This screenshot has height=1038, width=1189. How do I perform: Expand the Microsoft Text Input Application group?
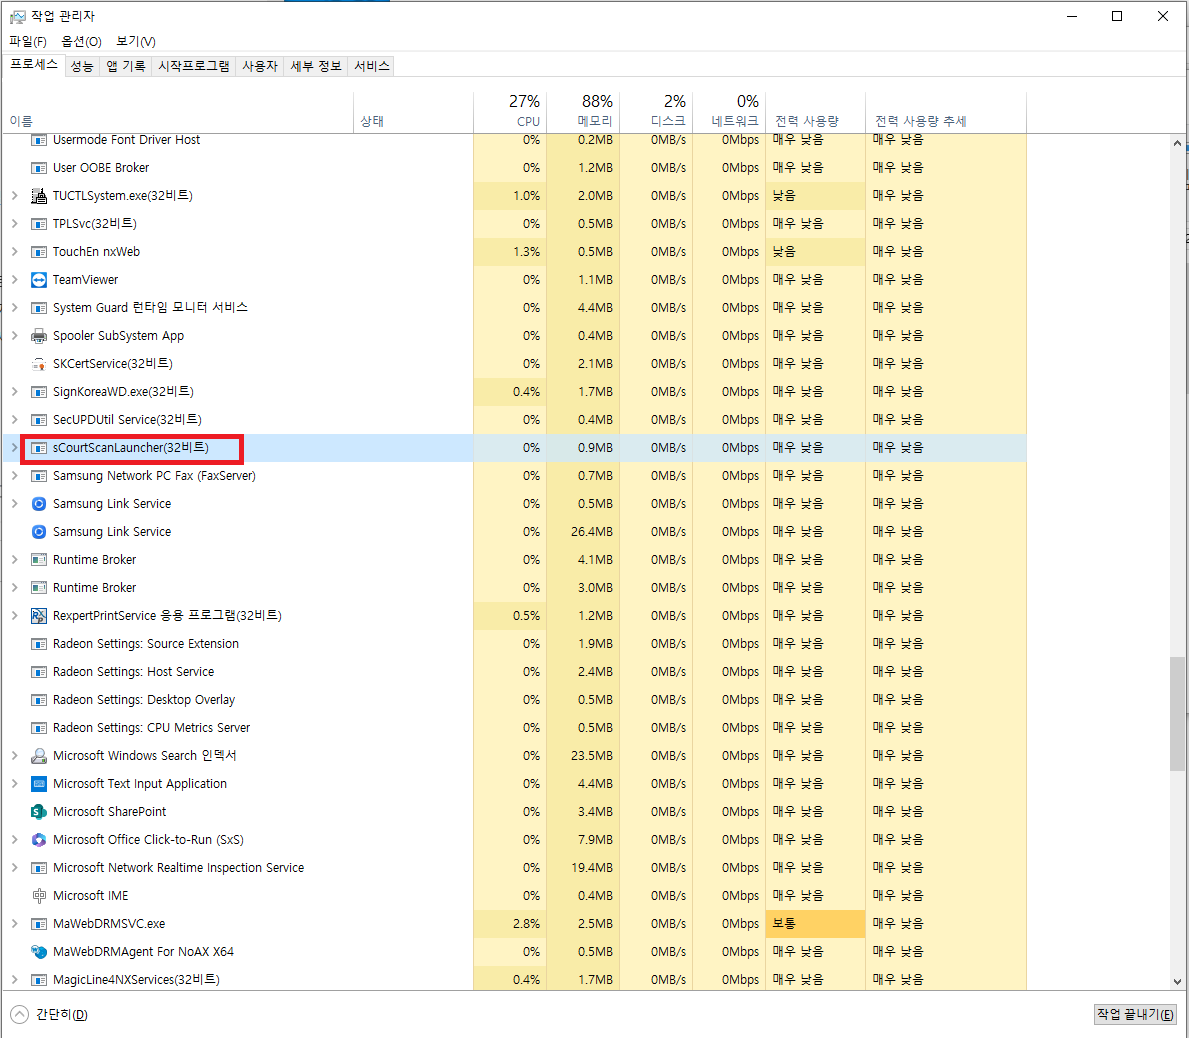(14, 784)
